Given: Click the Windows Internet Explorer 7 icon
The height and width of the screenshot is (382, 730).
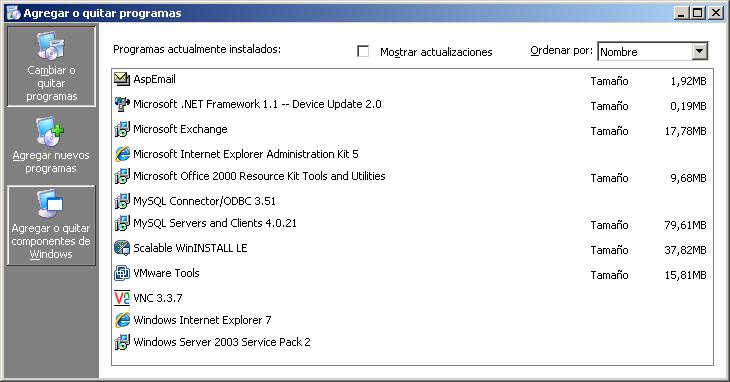Looking at the screenshot, I should pyautogui.click(x=122, y=320).
